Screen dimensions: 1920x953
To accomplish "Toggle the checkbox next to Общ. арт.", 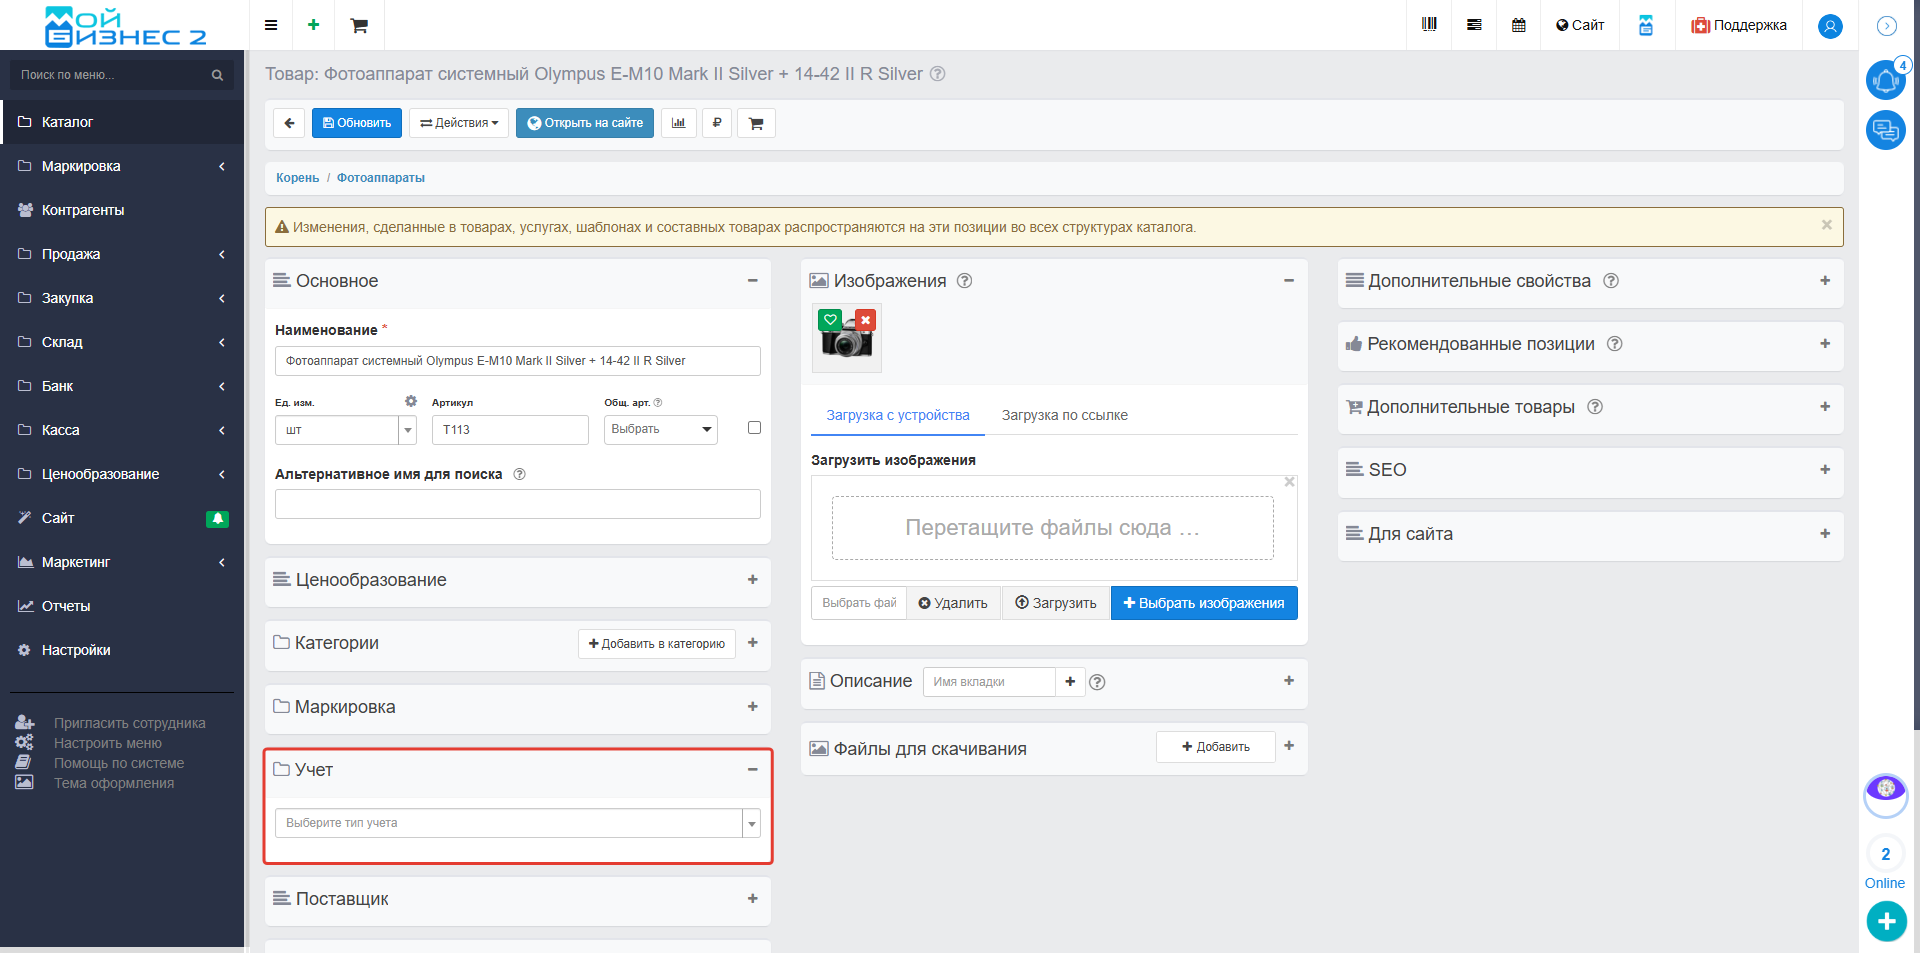I will click(x=754, y=428).
